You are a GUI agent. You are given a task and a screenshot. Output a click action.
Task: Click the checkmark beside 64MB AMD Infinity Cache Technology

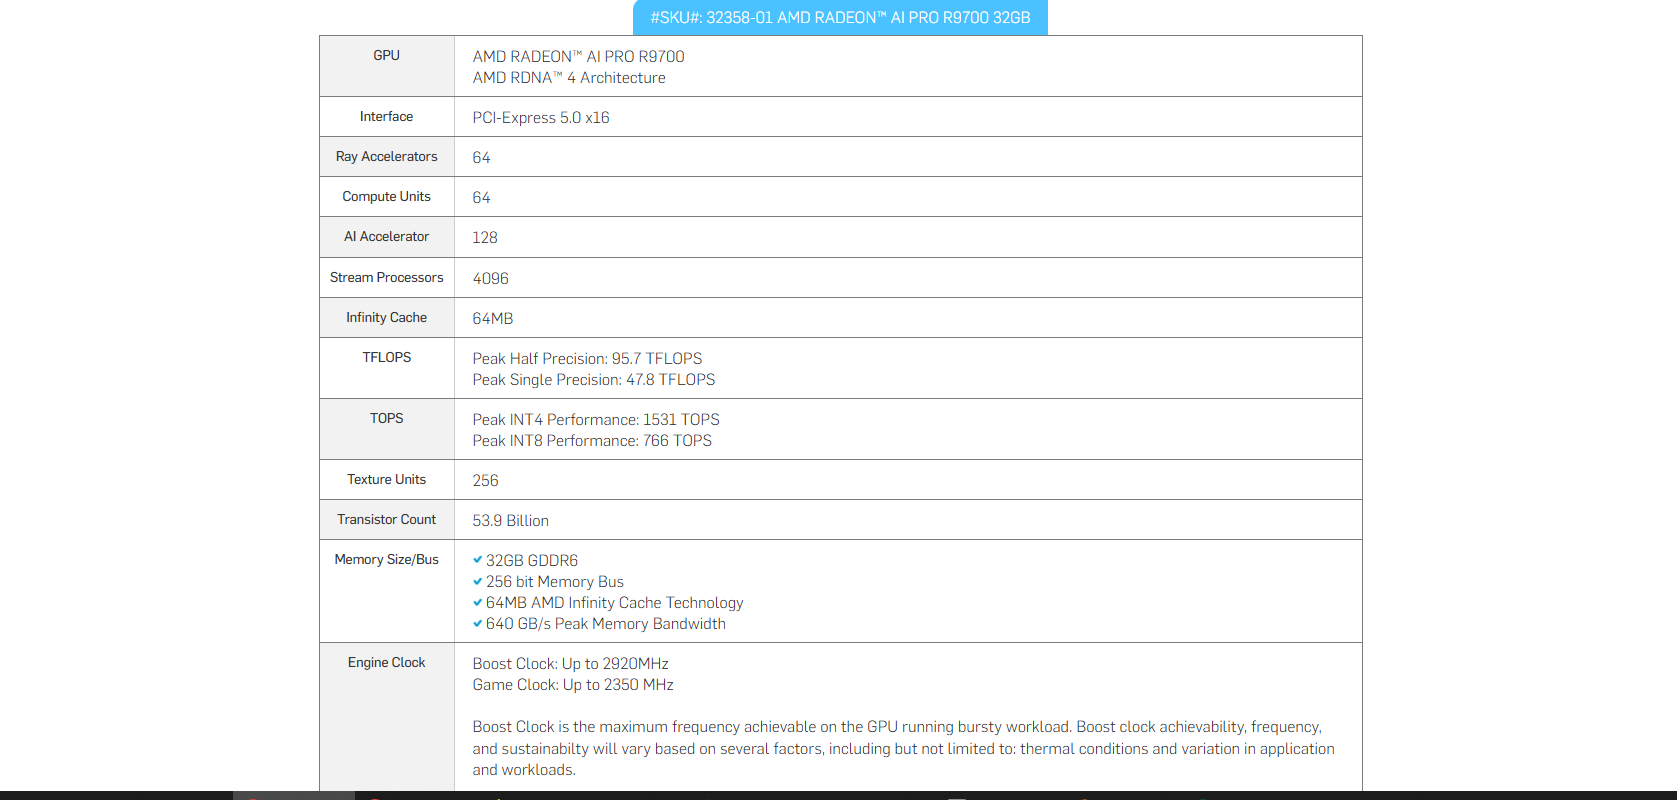pos(477,602)
